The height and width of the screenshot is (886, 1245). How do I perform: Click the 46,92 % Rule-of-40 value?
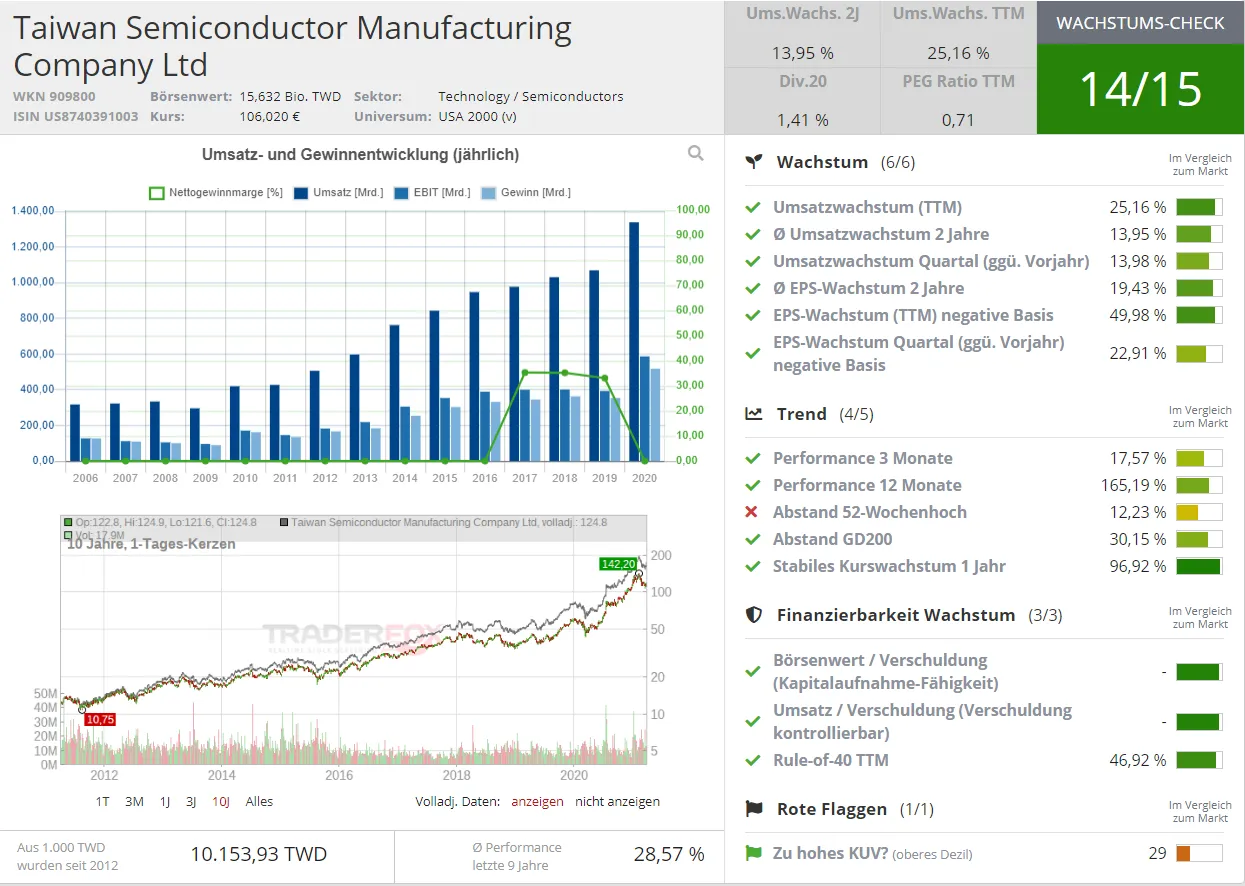[x=1138, y=760]
